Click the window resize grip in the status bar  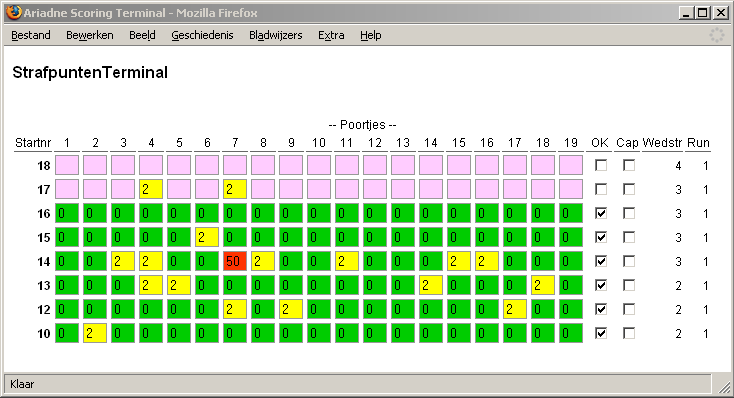(725, 386)
